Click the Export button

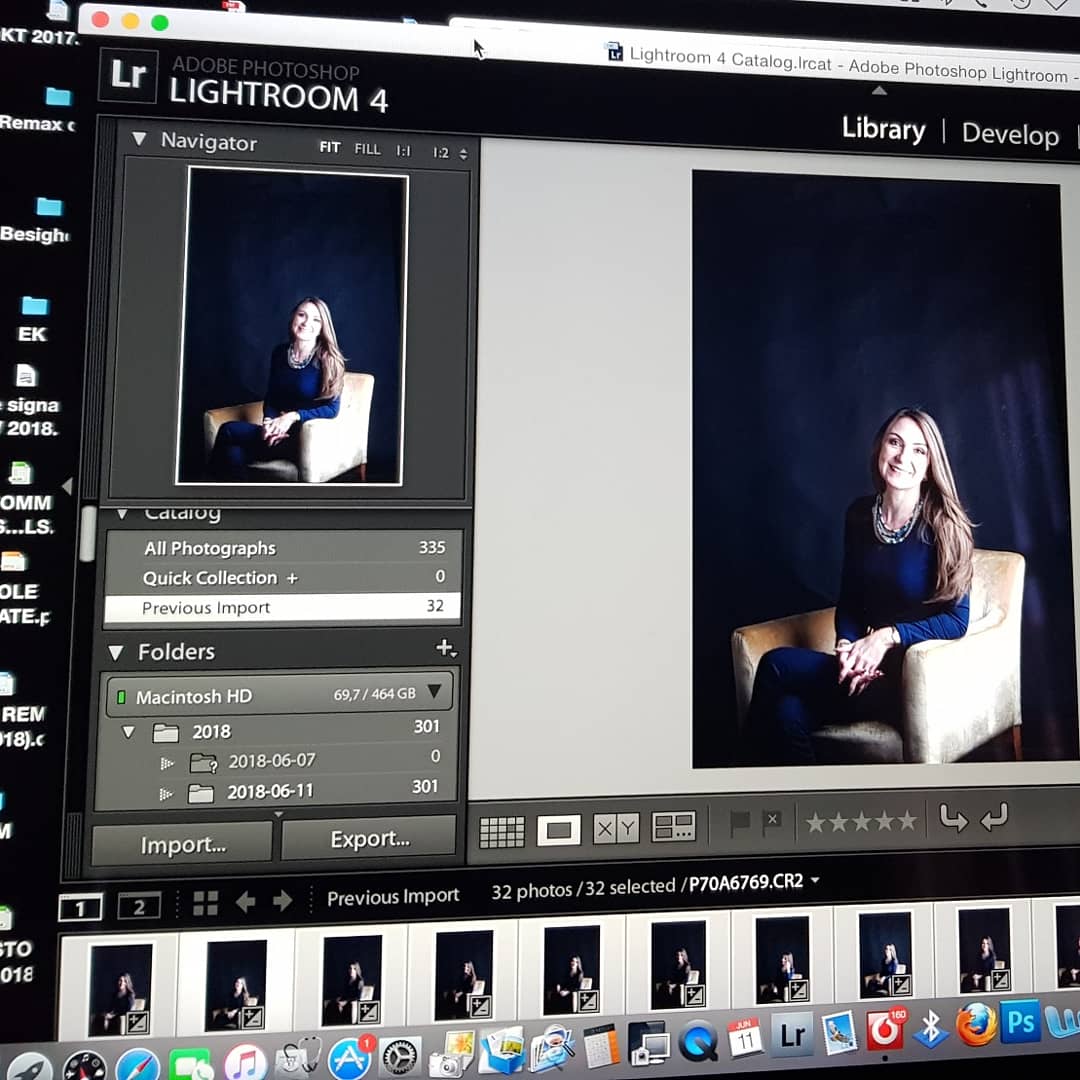(x=369, y=838)
